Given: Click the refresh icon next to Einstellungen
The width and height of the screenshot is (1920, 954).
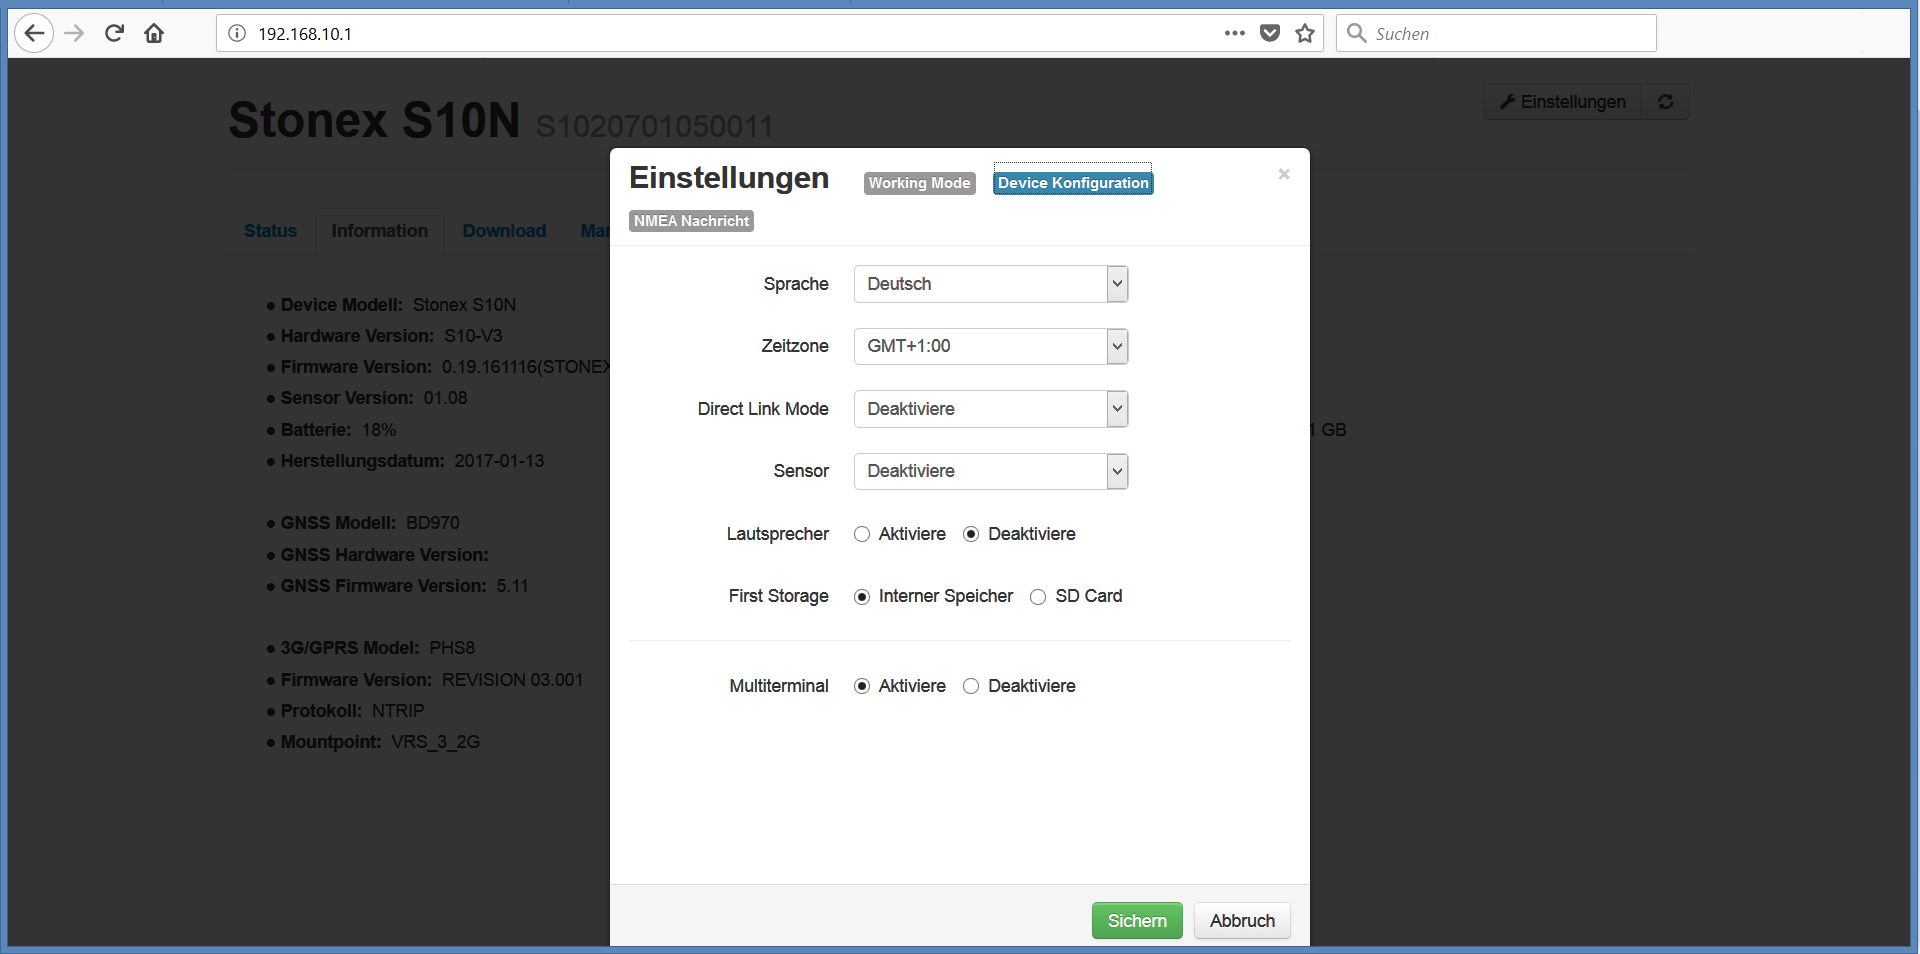Looking at the screenshot, I should pyautogui.click(x=1666, y=102).
